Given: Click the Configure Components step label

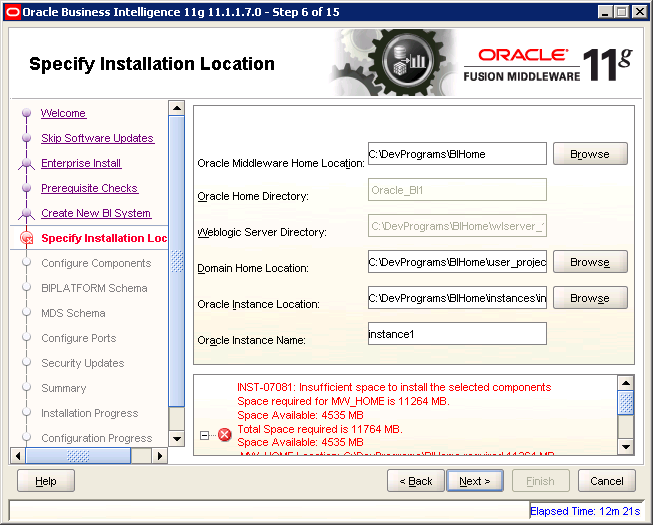Looking at the screenshot, I should click(96, 263).
